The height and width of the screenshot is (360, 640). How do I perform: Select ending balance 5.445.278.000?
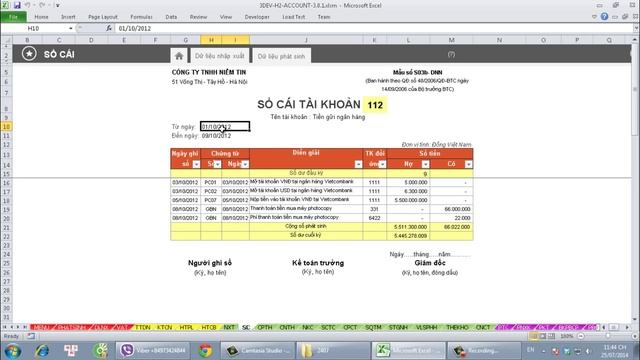408,236
